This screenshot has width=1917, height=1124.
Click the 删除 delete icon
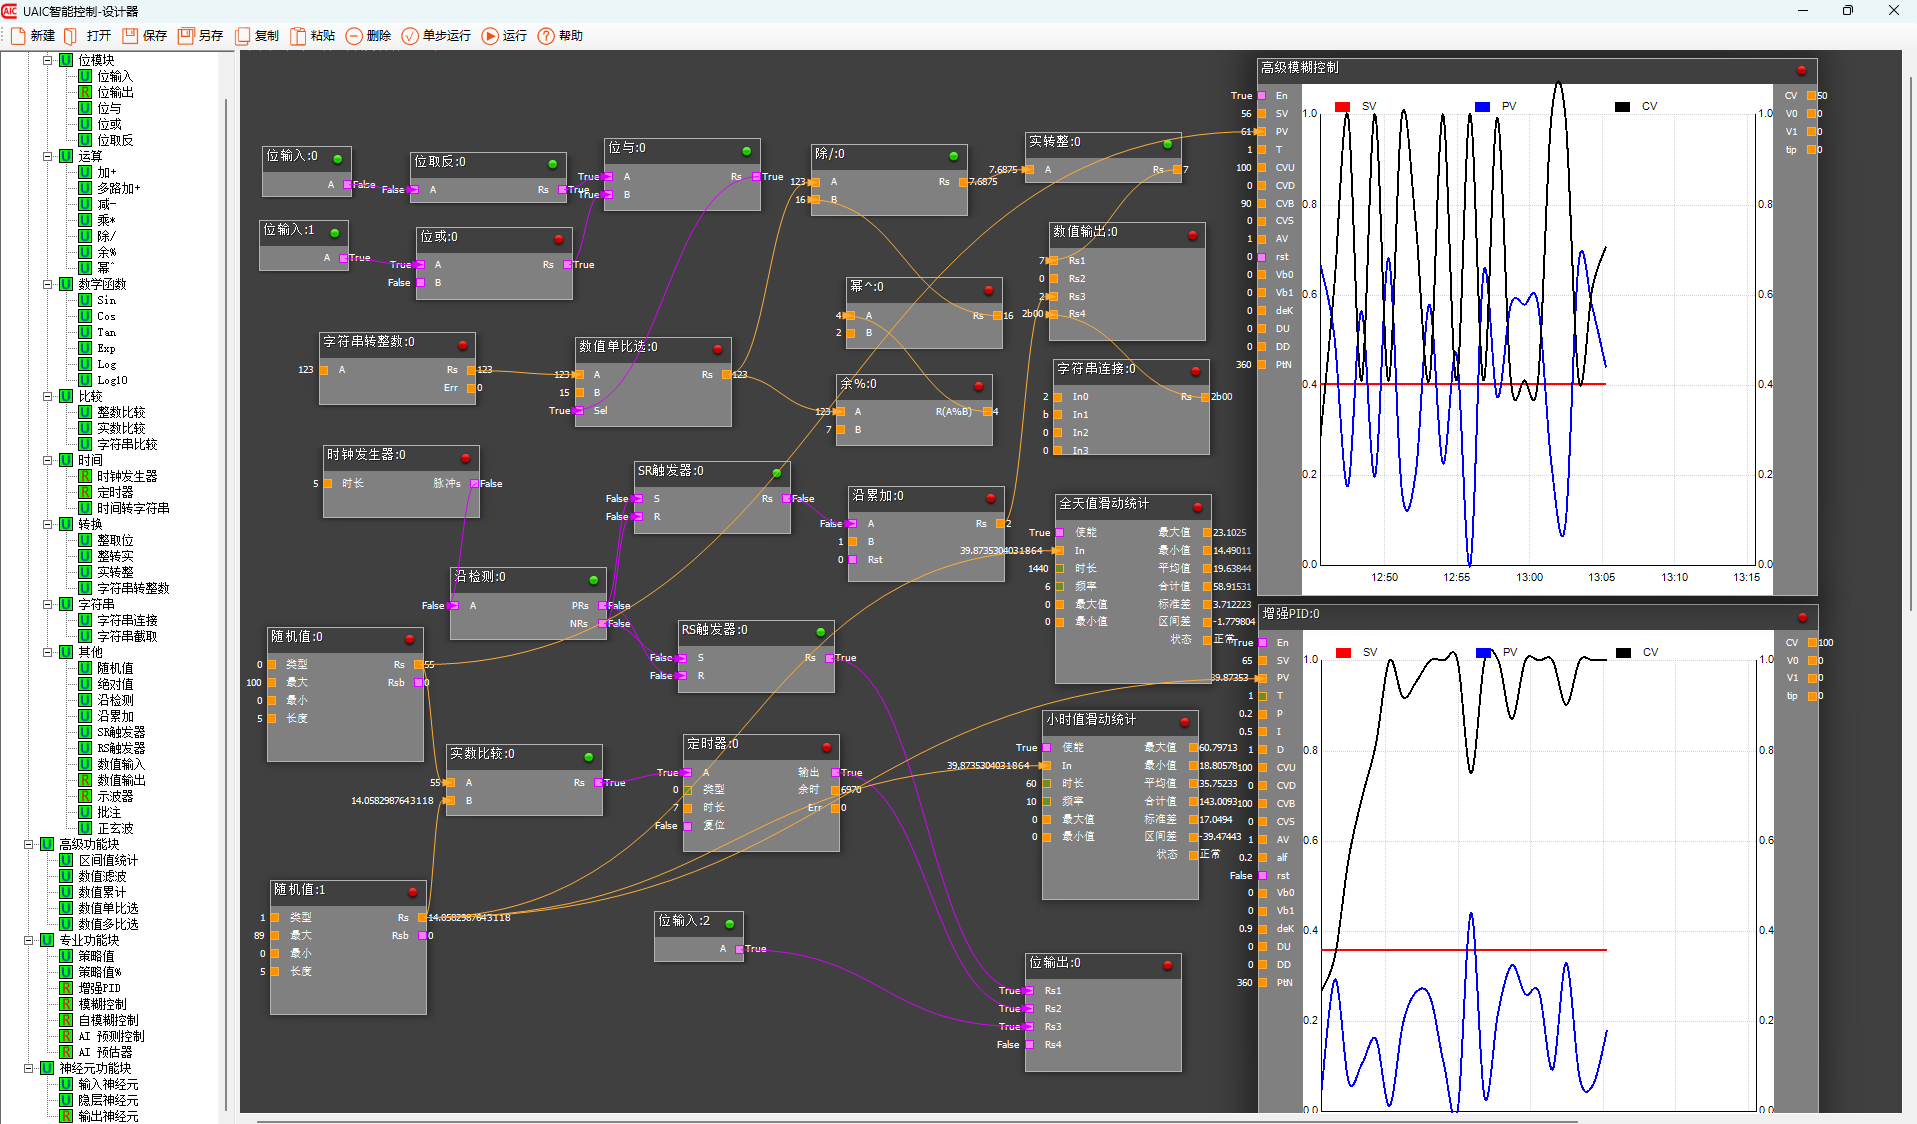354,36
